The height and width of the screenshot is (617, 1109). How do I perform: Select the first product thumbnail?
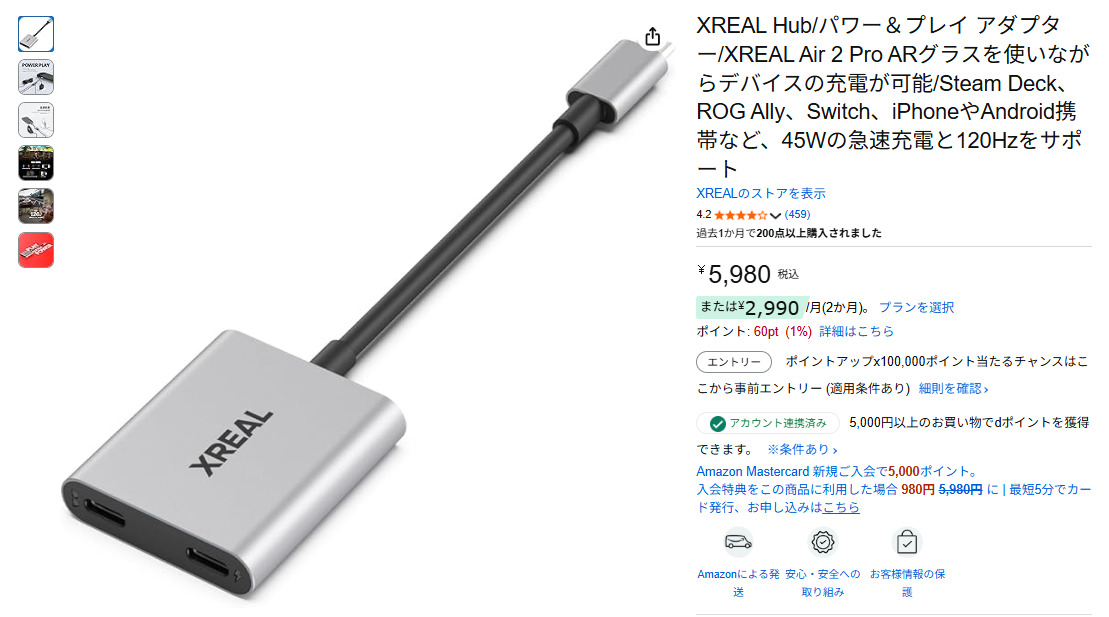36,34
